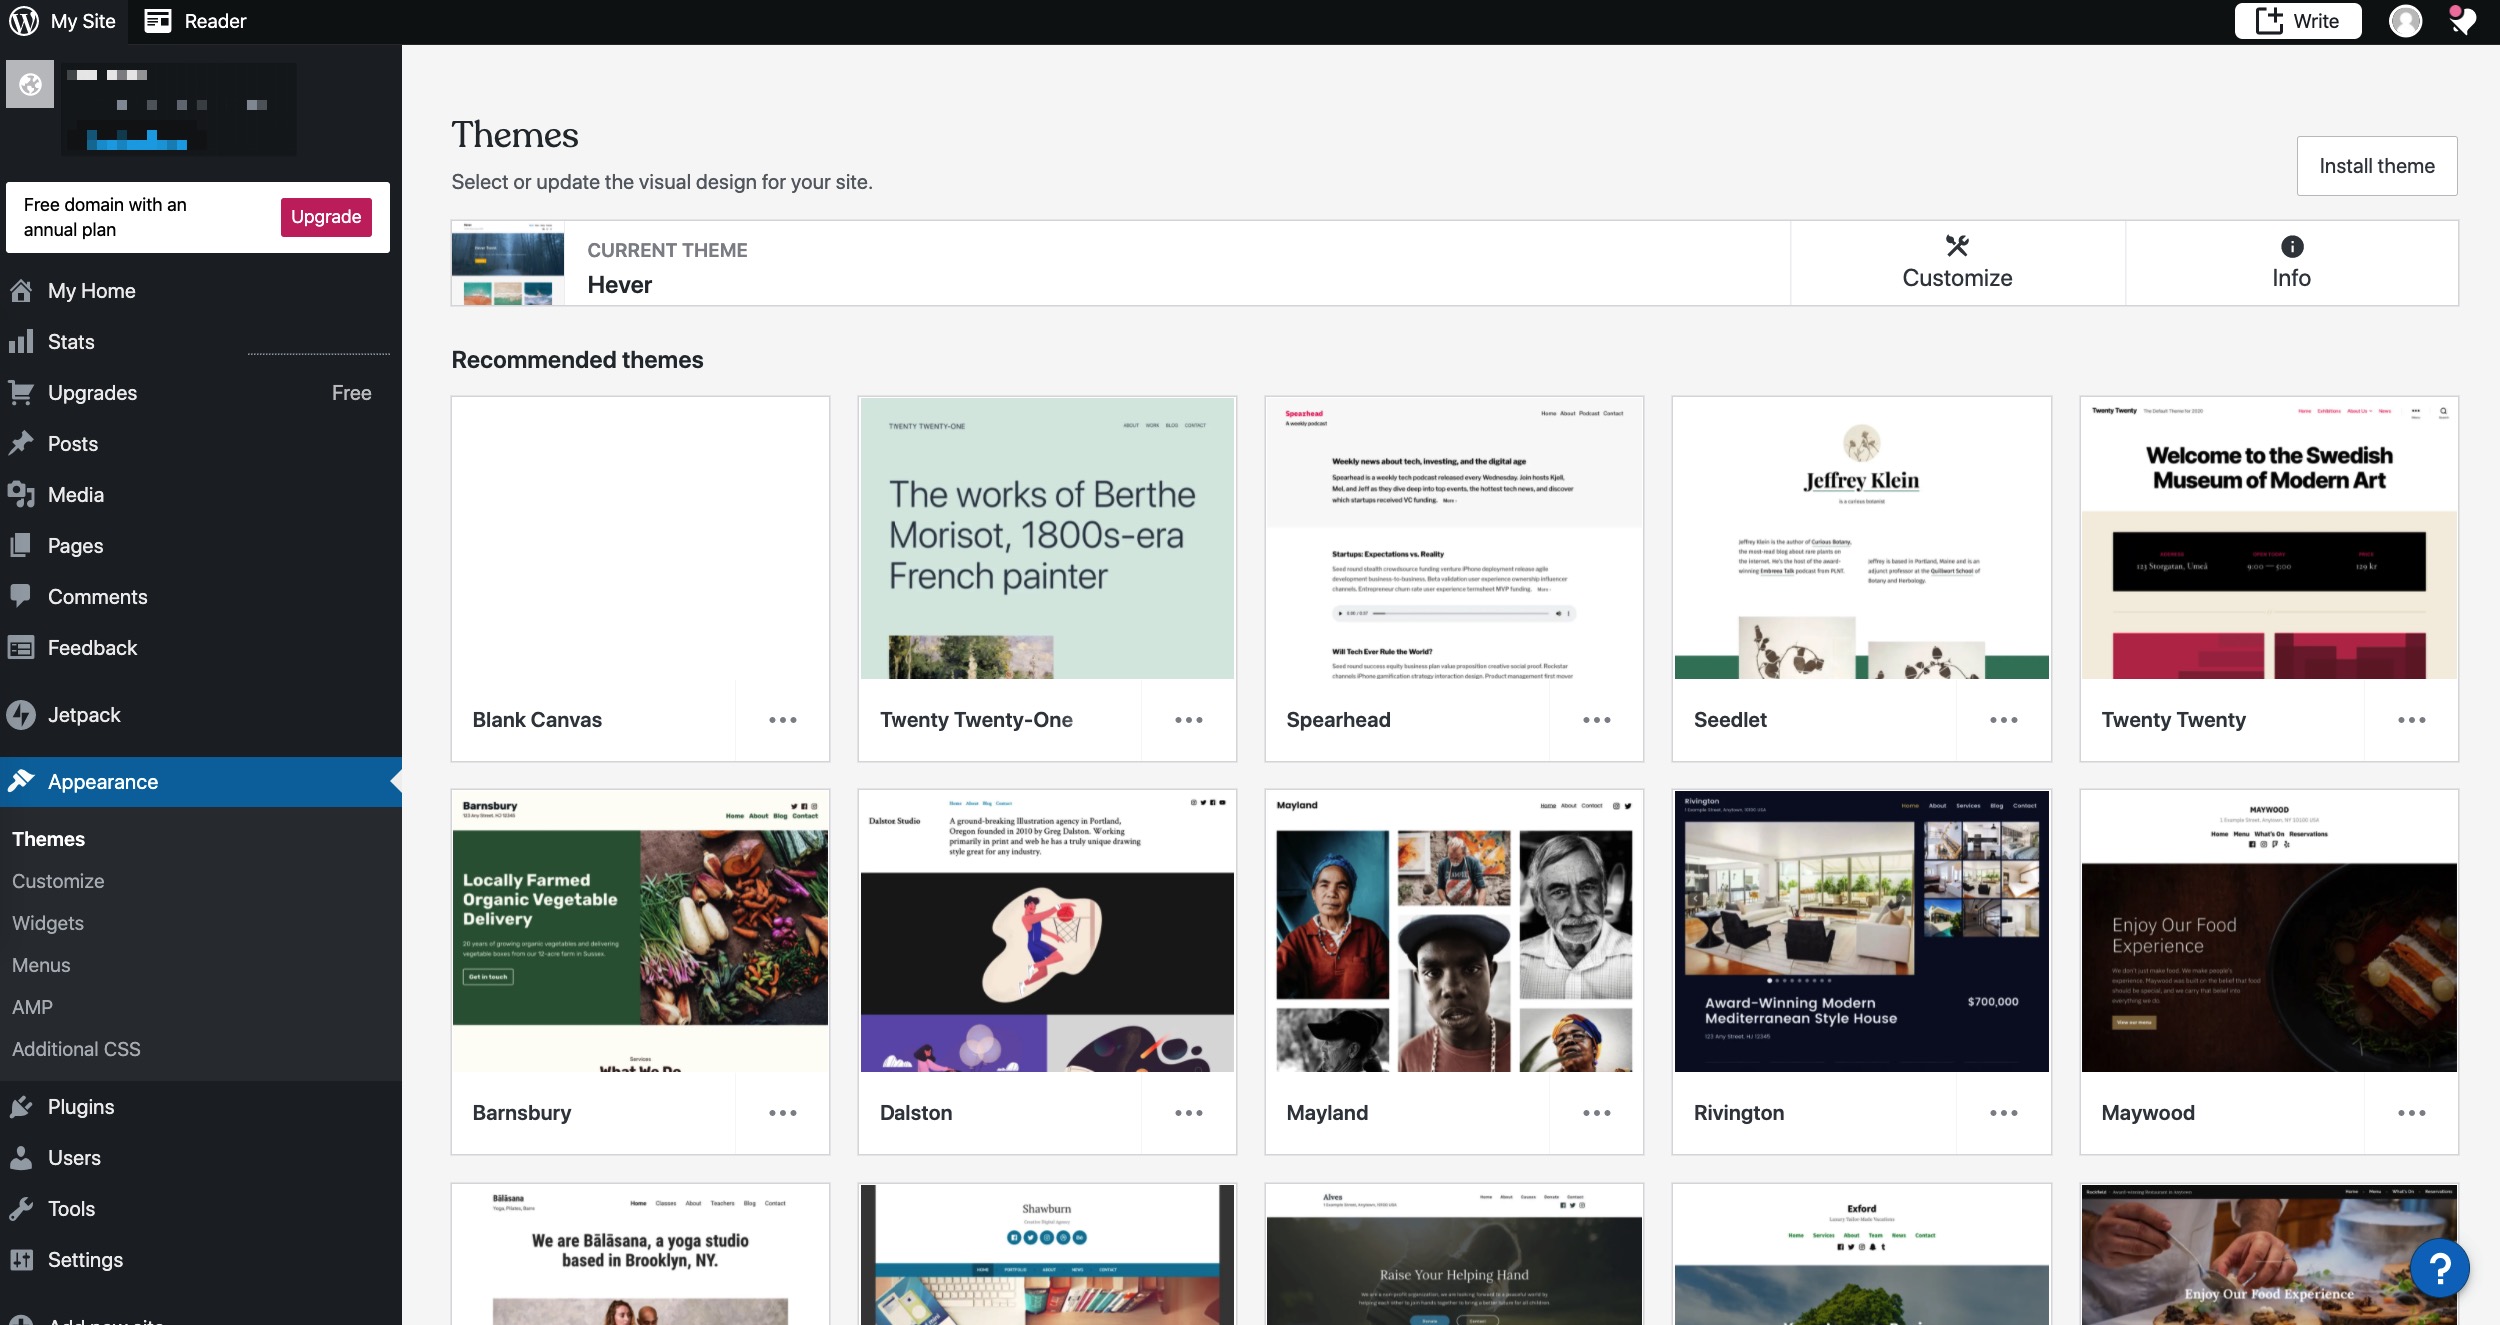Open the Alves theme preview

click(x=1454, y=1255)
